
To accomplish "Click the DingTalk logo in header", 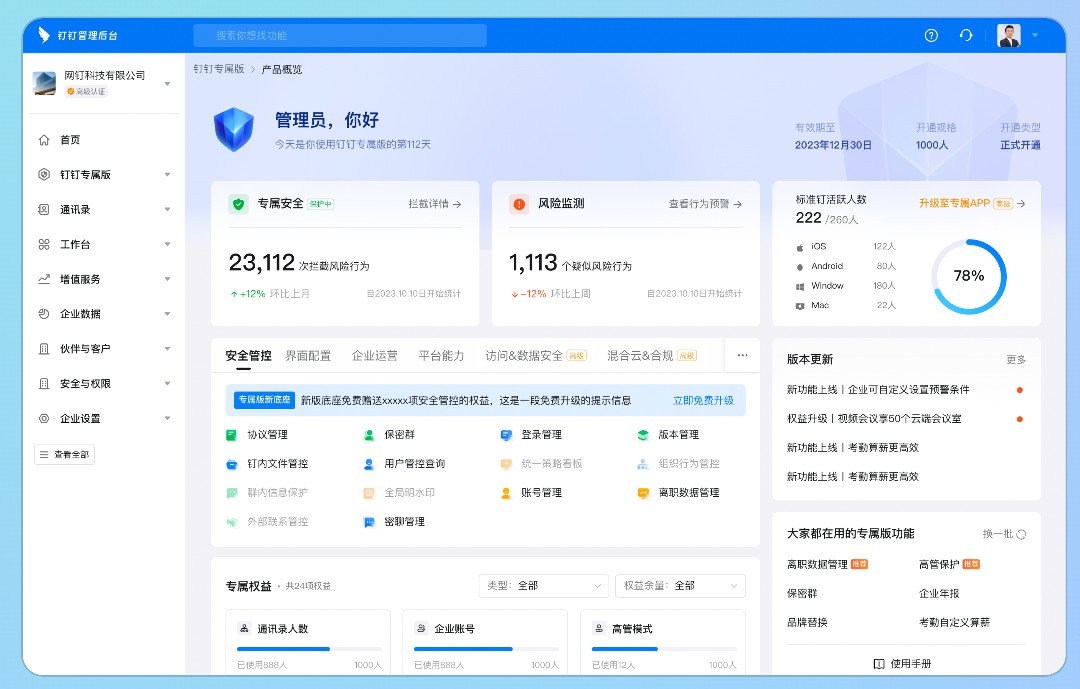I will click(44, 34).
